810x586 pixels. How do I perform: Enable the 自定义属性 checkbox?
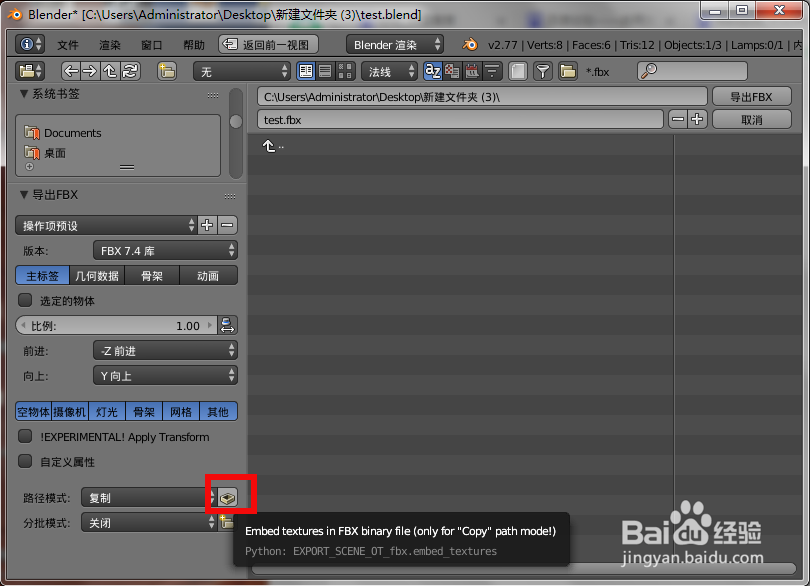[x=25, y=461]
